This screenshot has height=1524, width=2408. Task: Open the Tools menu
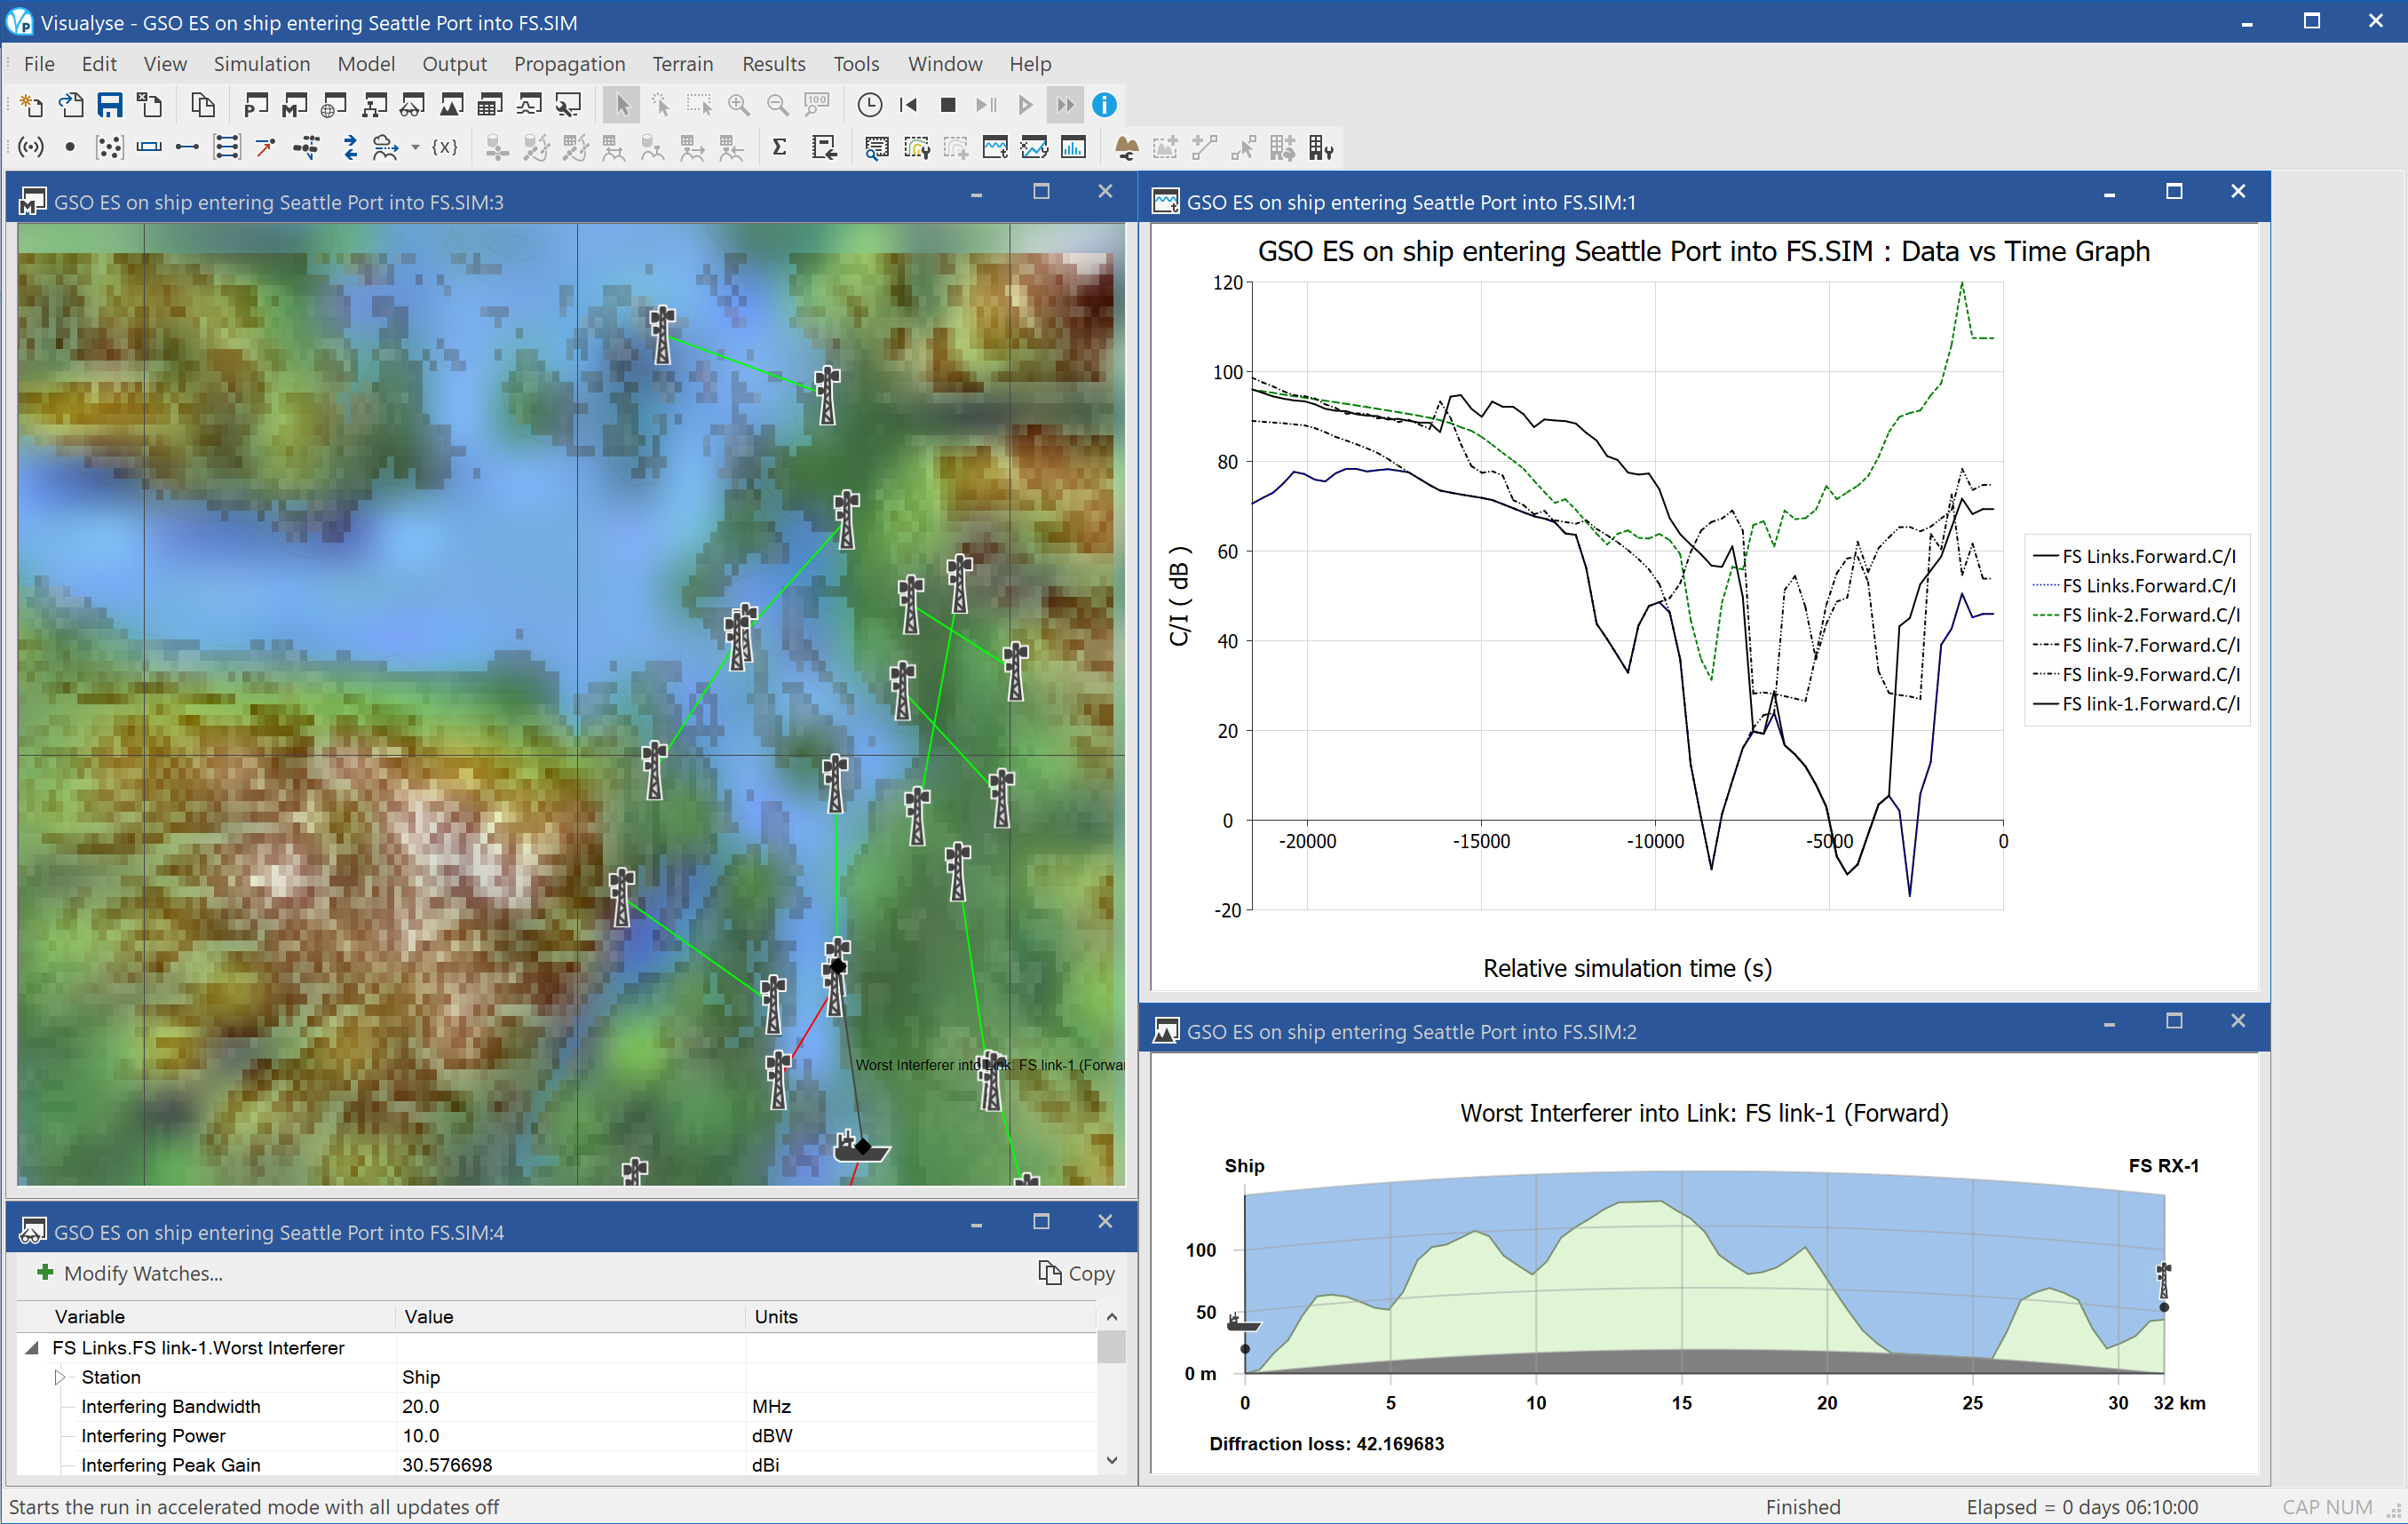(857, 64)
